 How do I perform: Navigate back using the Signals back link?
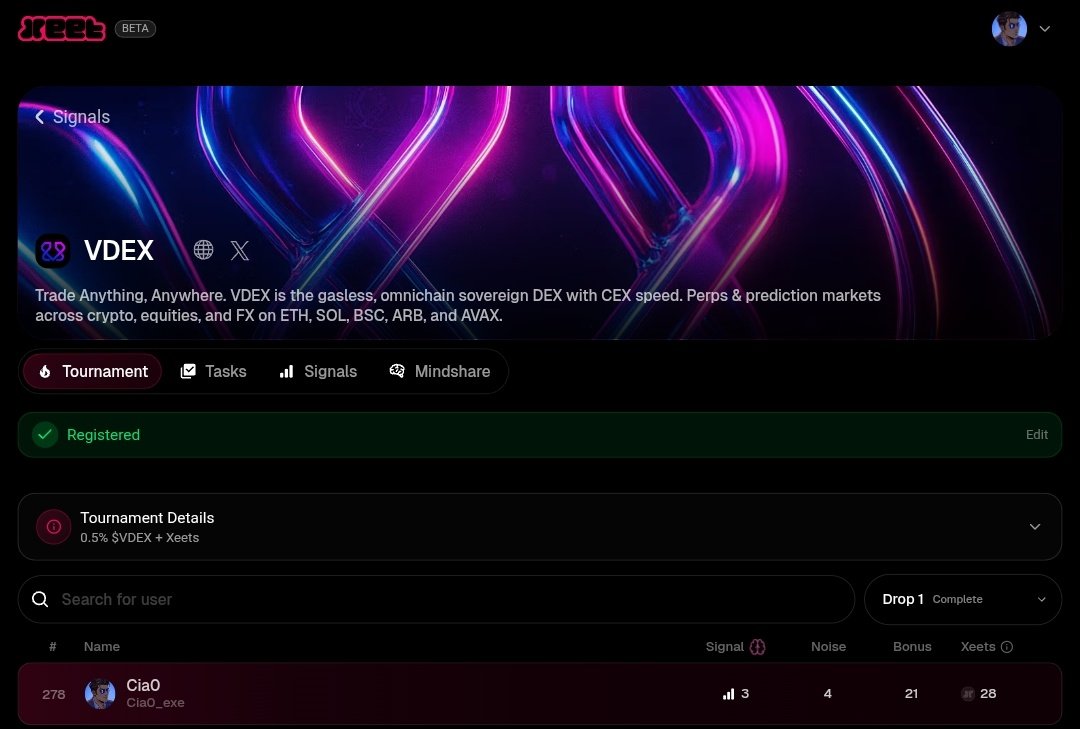[x=71, y=117]
